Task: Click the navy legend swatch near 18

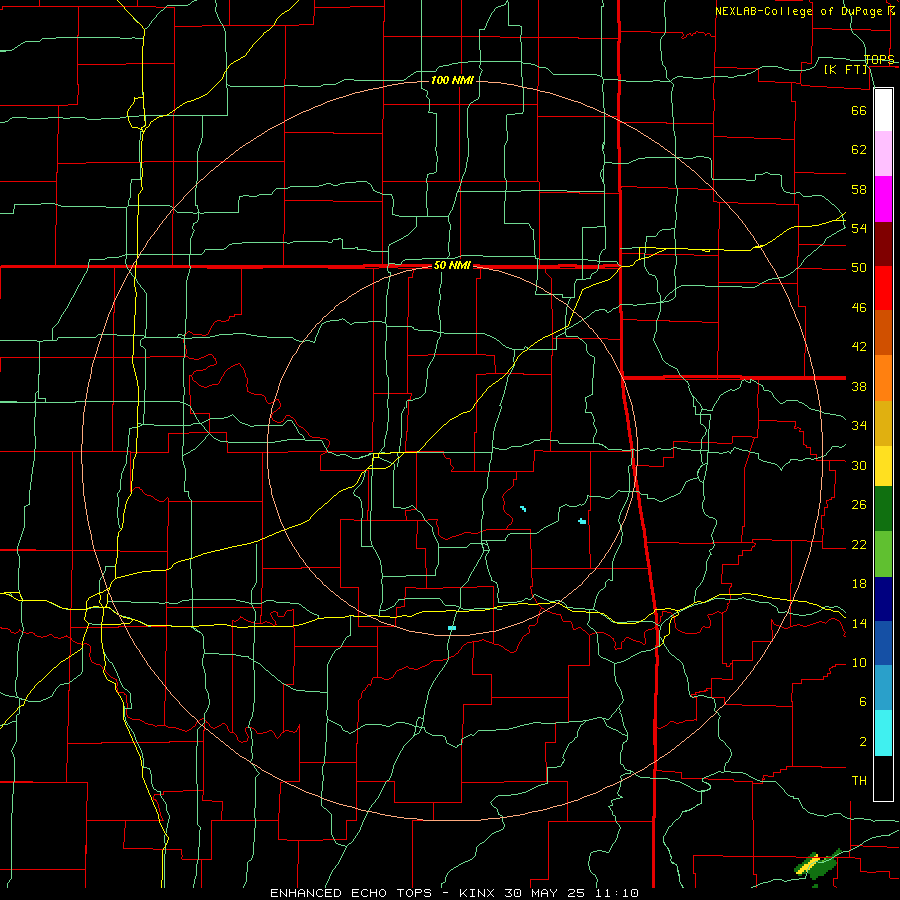Action: (x=883, y=599)
